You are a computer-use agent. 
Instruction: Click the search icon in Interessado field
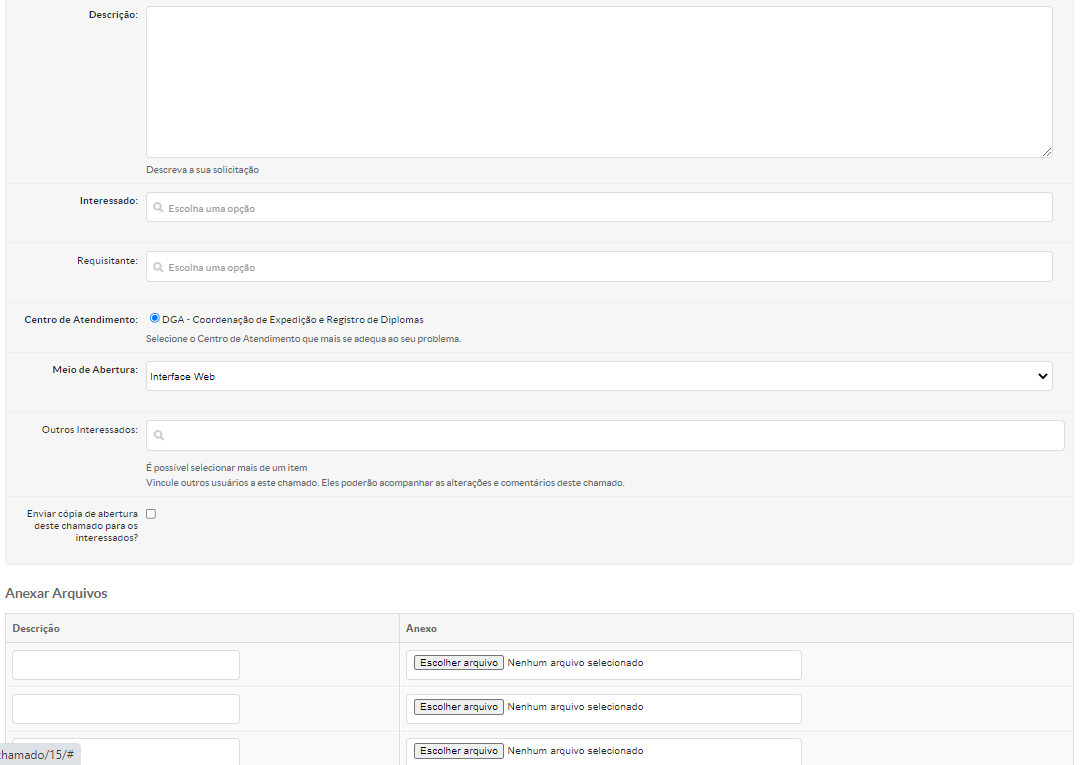click(159, 208)
